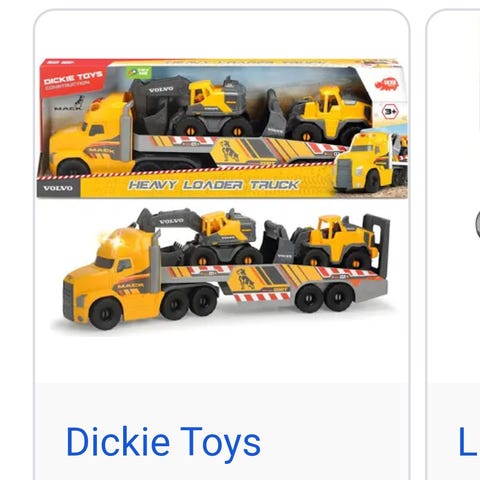Click the Volvo excavator on the unboxed trailer

point(197,235)
